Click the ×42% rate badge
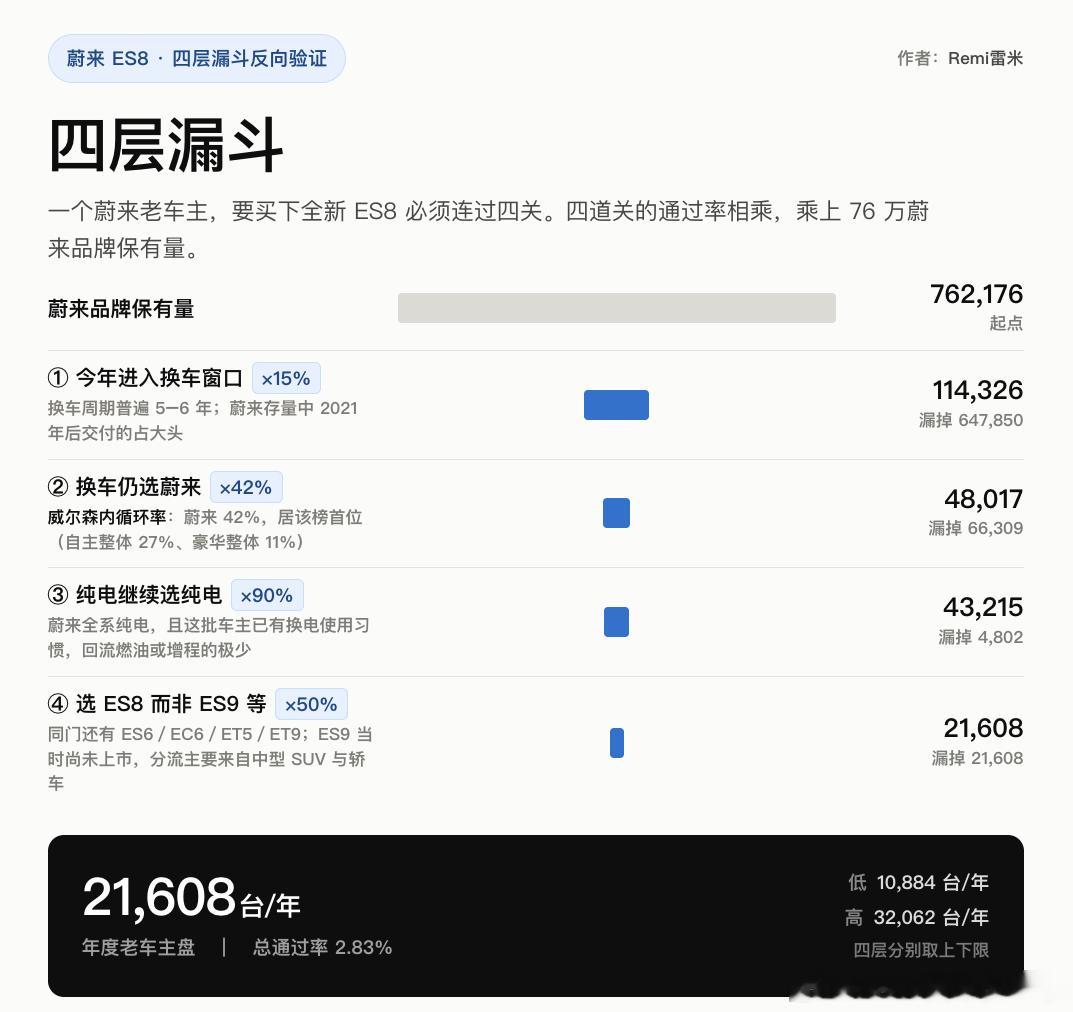 (x=246, y=487)
